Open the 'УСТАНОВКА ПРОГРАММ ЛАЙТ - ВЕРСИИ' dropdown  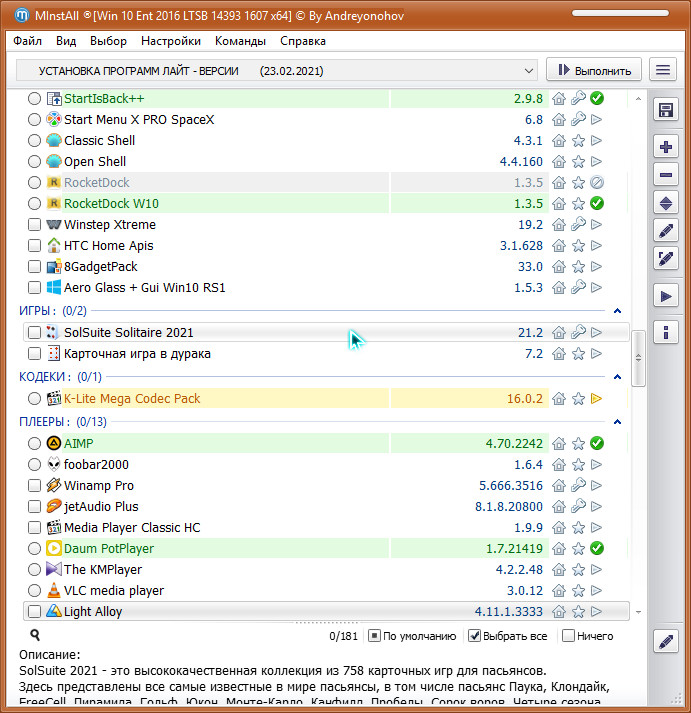pyautogui.click(x=276, y=70)
